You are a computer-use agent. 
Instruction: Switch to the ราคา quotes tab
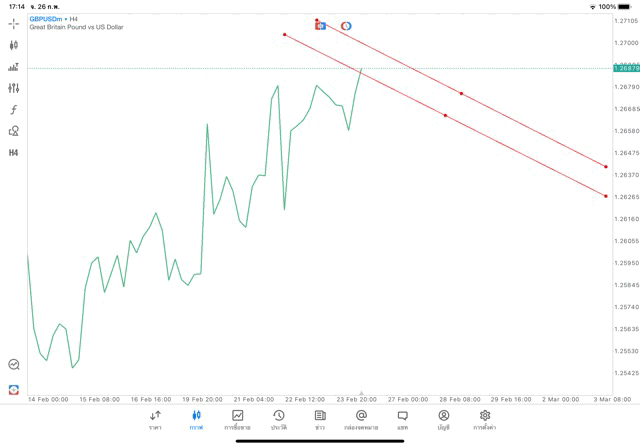155,419
